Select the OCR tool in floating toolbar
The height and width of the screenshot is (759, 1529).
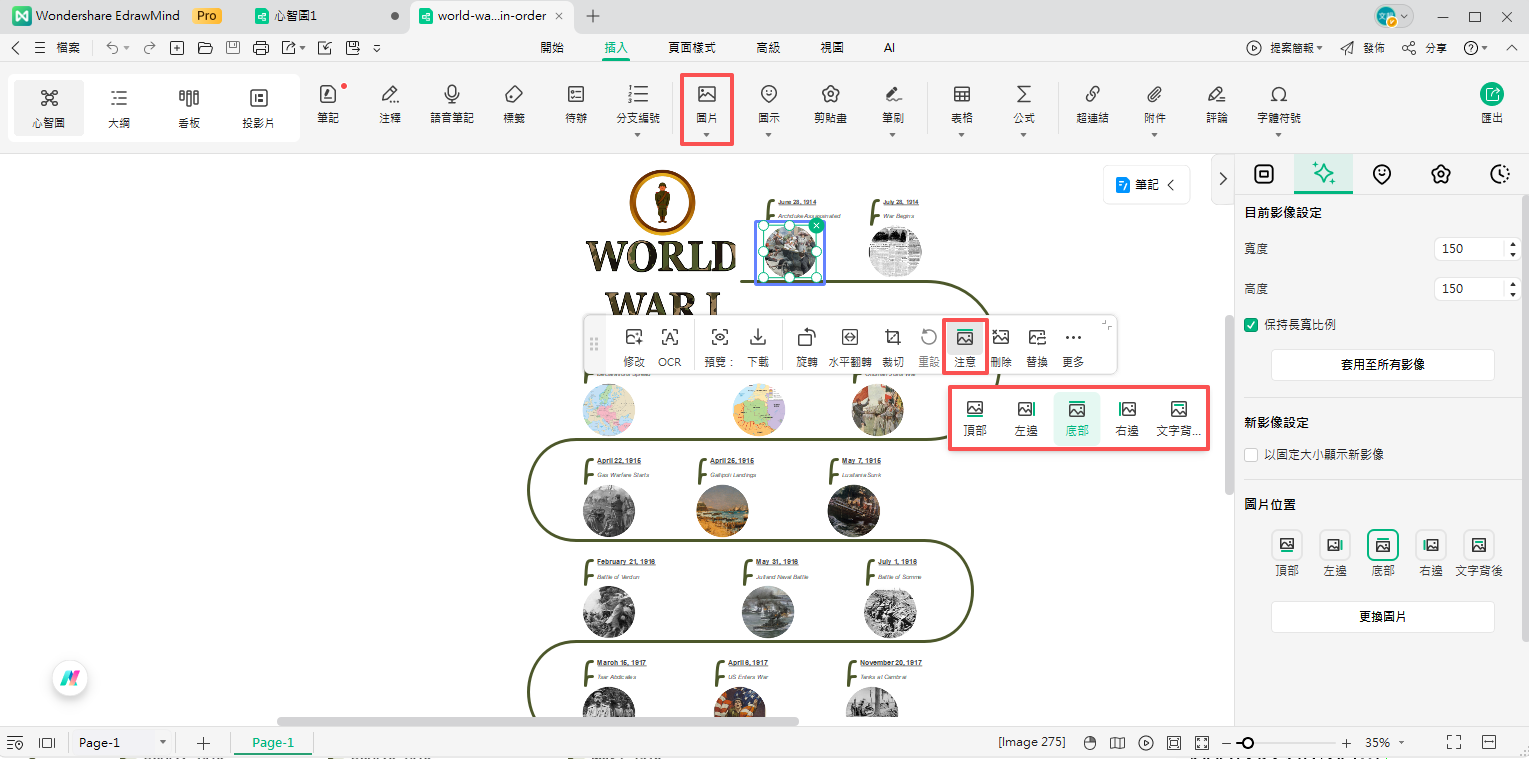[x=669, y=338]
